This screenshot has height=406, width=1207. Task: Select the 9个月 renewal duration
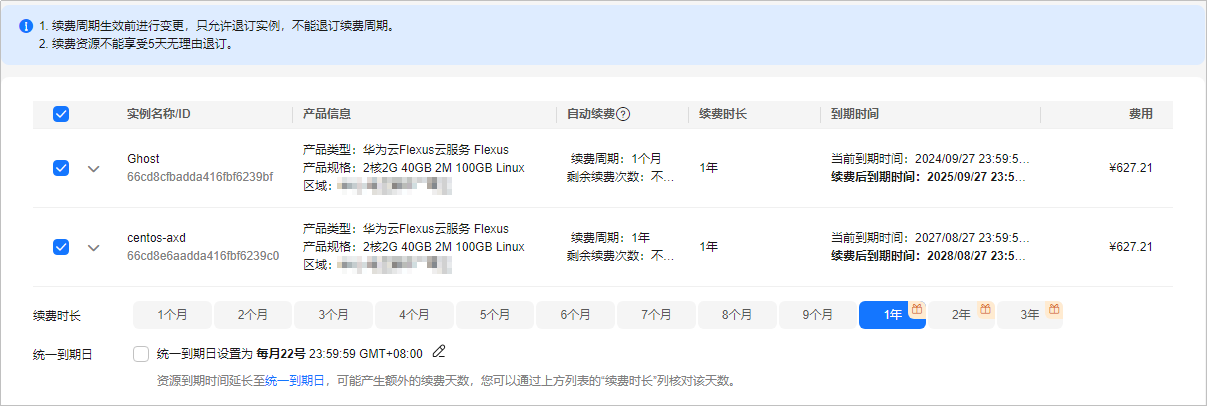[x=817, y=314]
